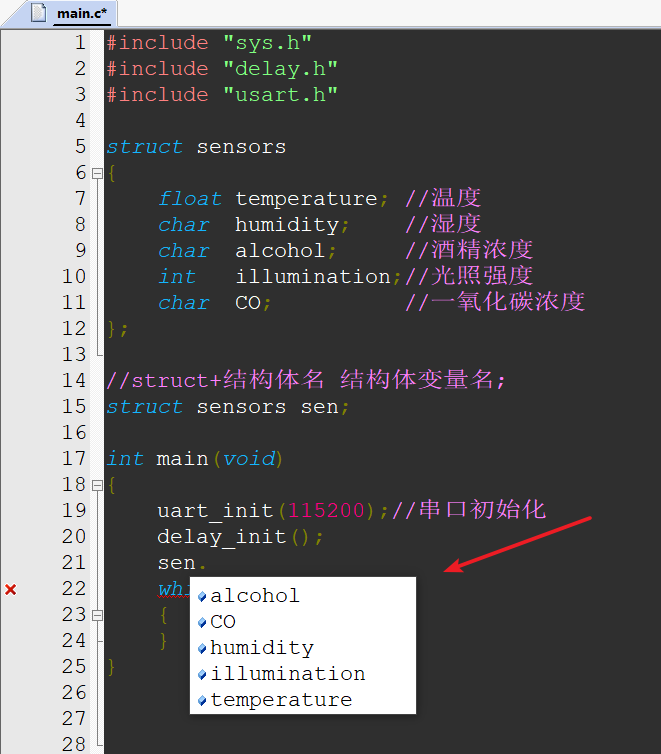This screenshot has width=661, height=754.
Task: Click the diamond icon beside temperature
Action: pos(202,701)
